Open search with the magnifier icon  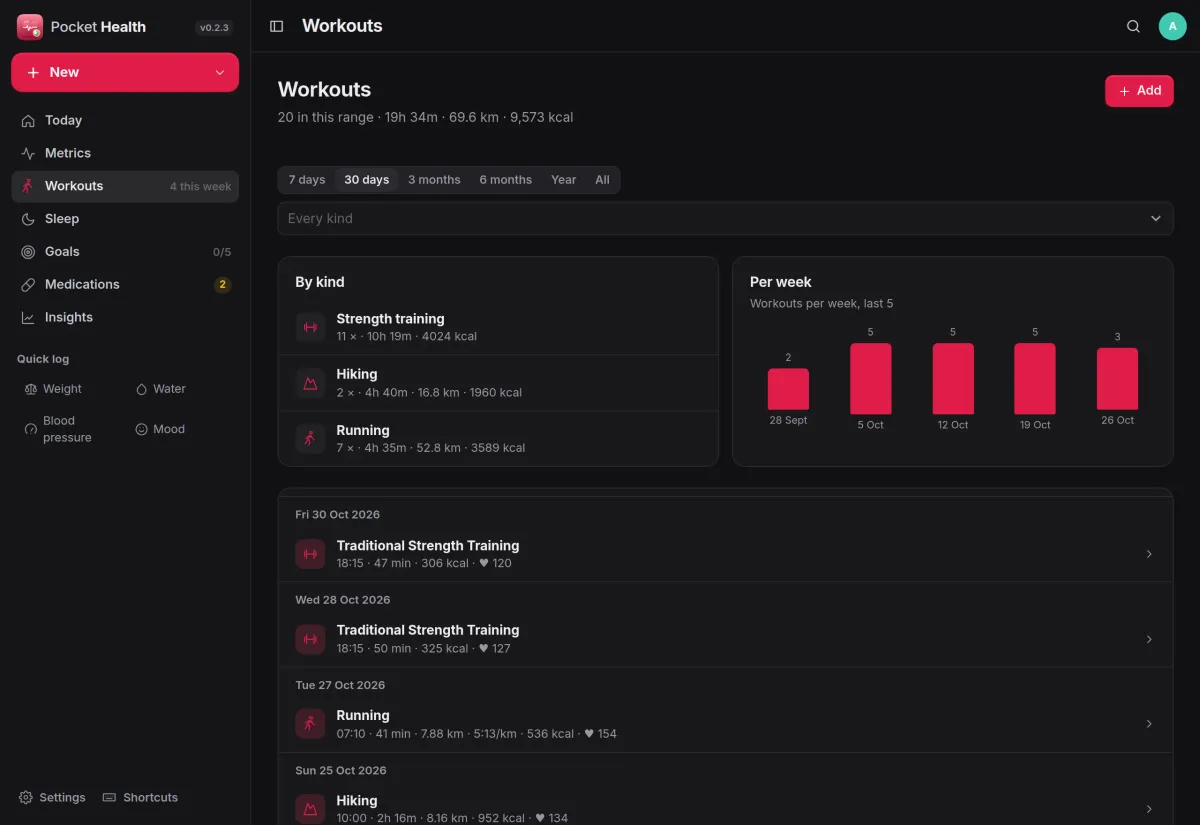click(x=1133, y=26)
